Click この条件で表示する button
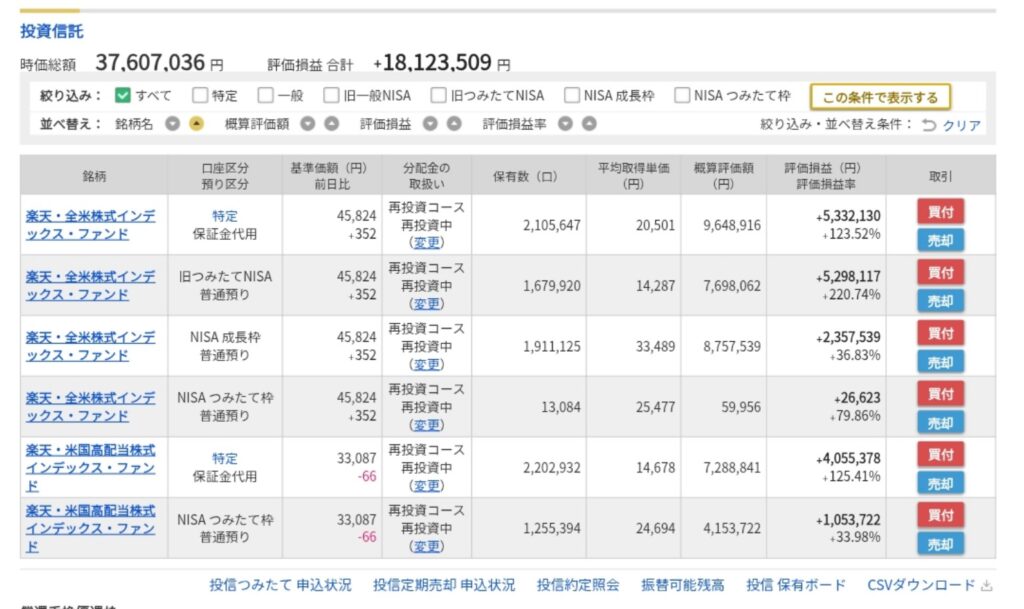Viewport: 1024px width, 609px height. point(880,97)
